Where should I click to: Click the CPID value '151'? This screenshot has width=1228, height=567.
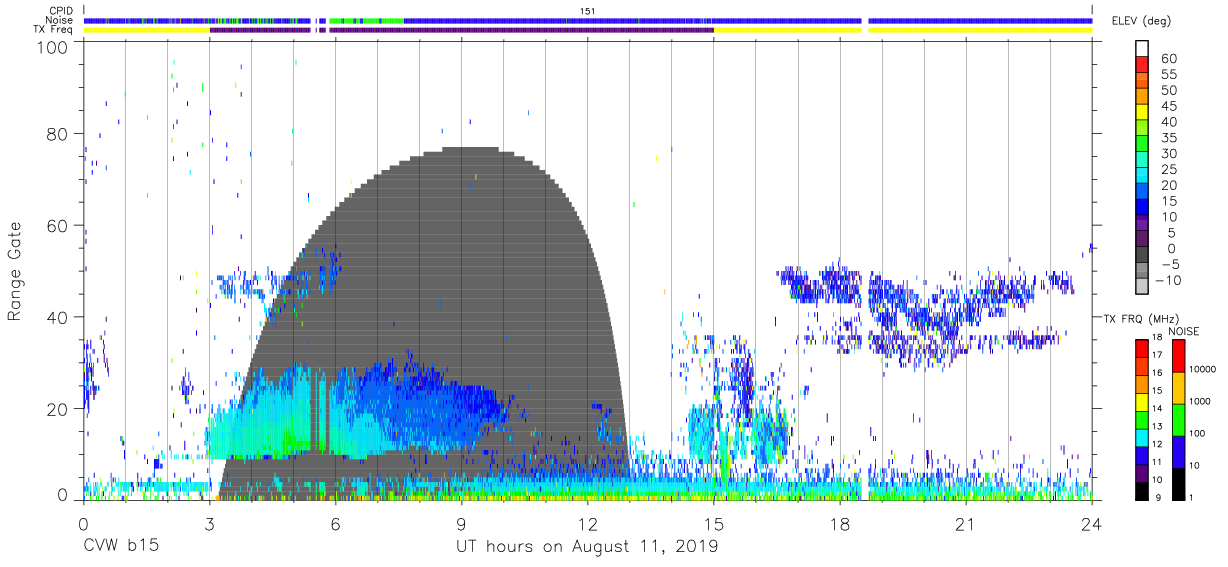click(x=587, y=11)
